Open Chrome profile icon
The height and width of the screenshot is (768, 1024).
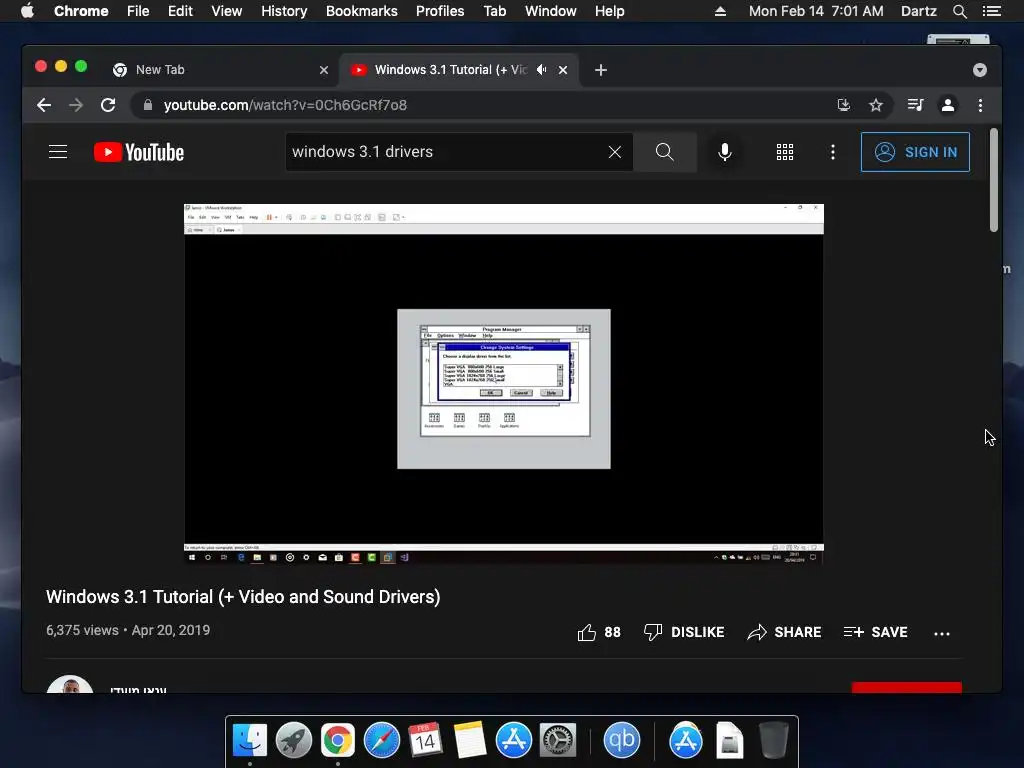(948, 105)
